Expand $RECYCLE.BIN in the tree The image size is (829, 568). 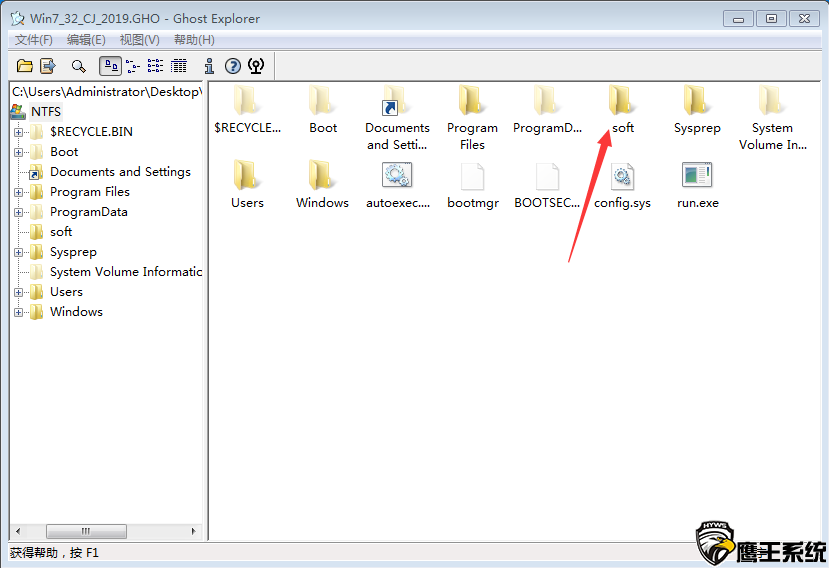coord(19,132)
